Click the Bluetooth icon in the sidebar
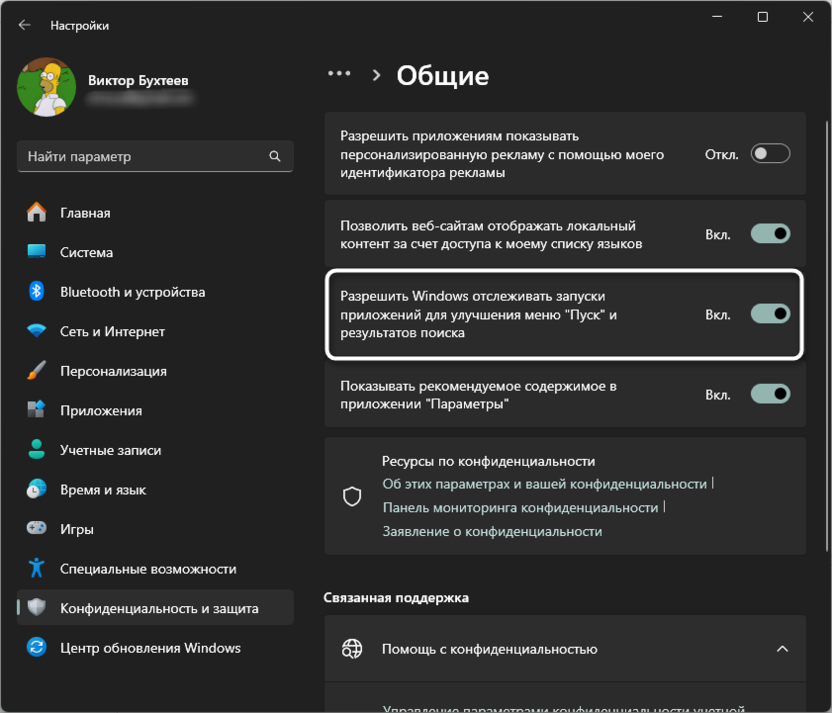Image resolution: width=832 pixels, height=713 pixels. (37, 292)
